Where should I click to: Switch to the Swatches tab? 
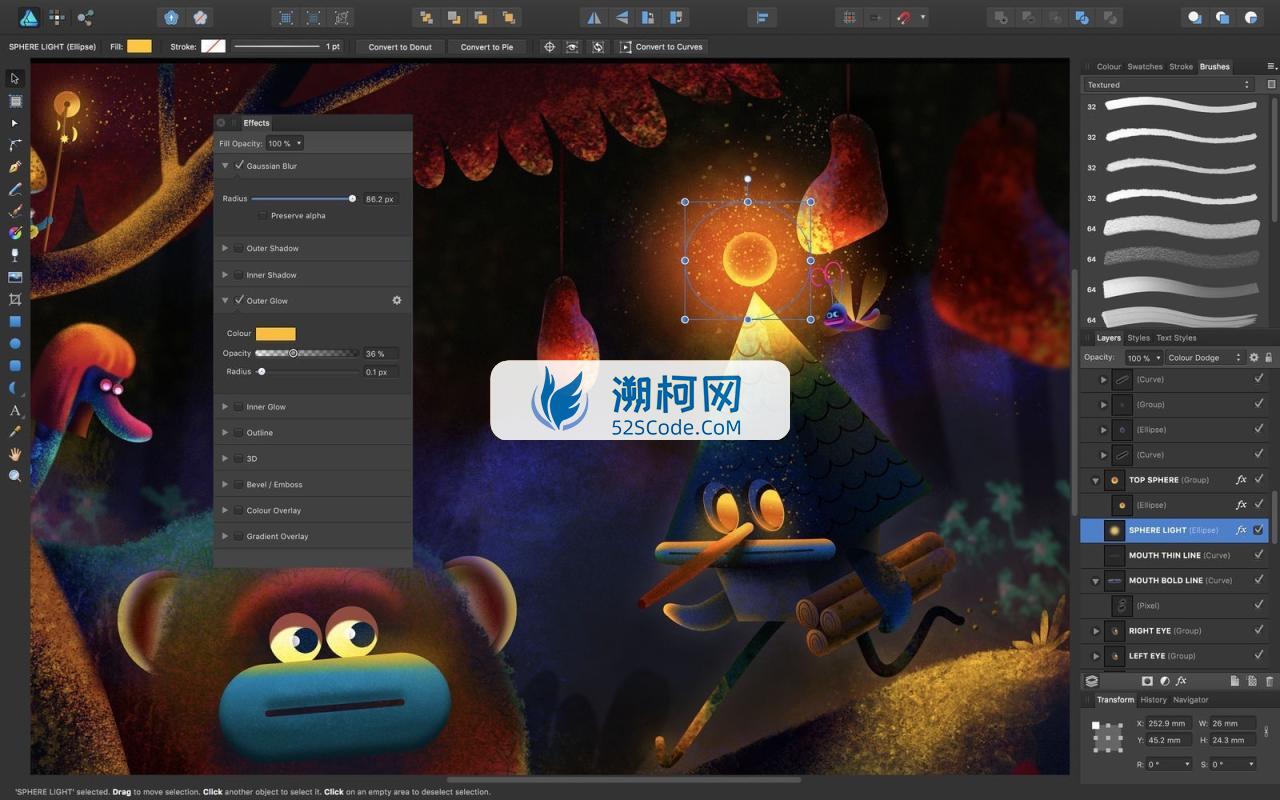(x=1145, y=67)
